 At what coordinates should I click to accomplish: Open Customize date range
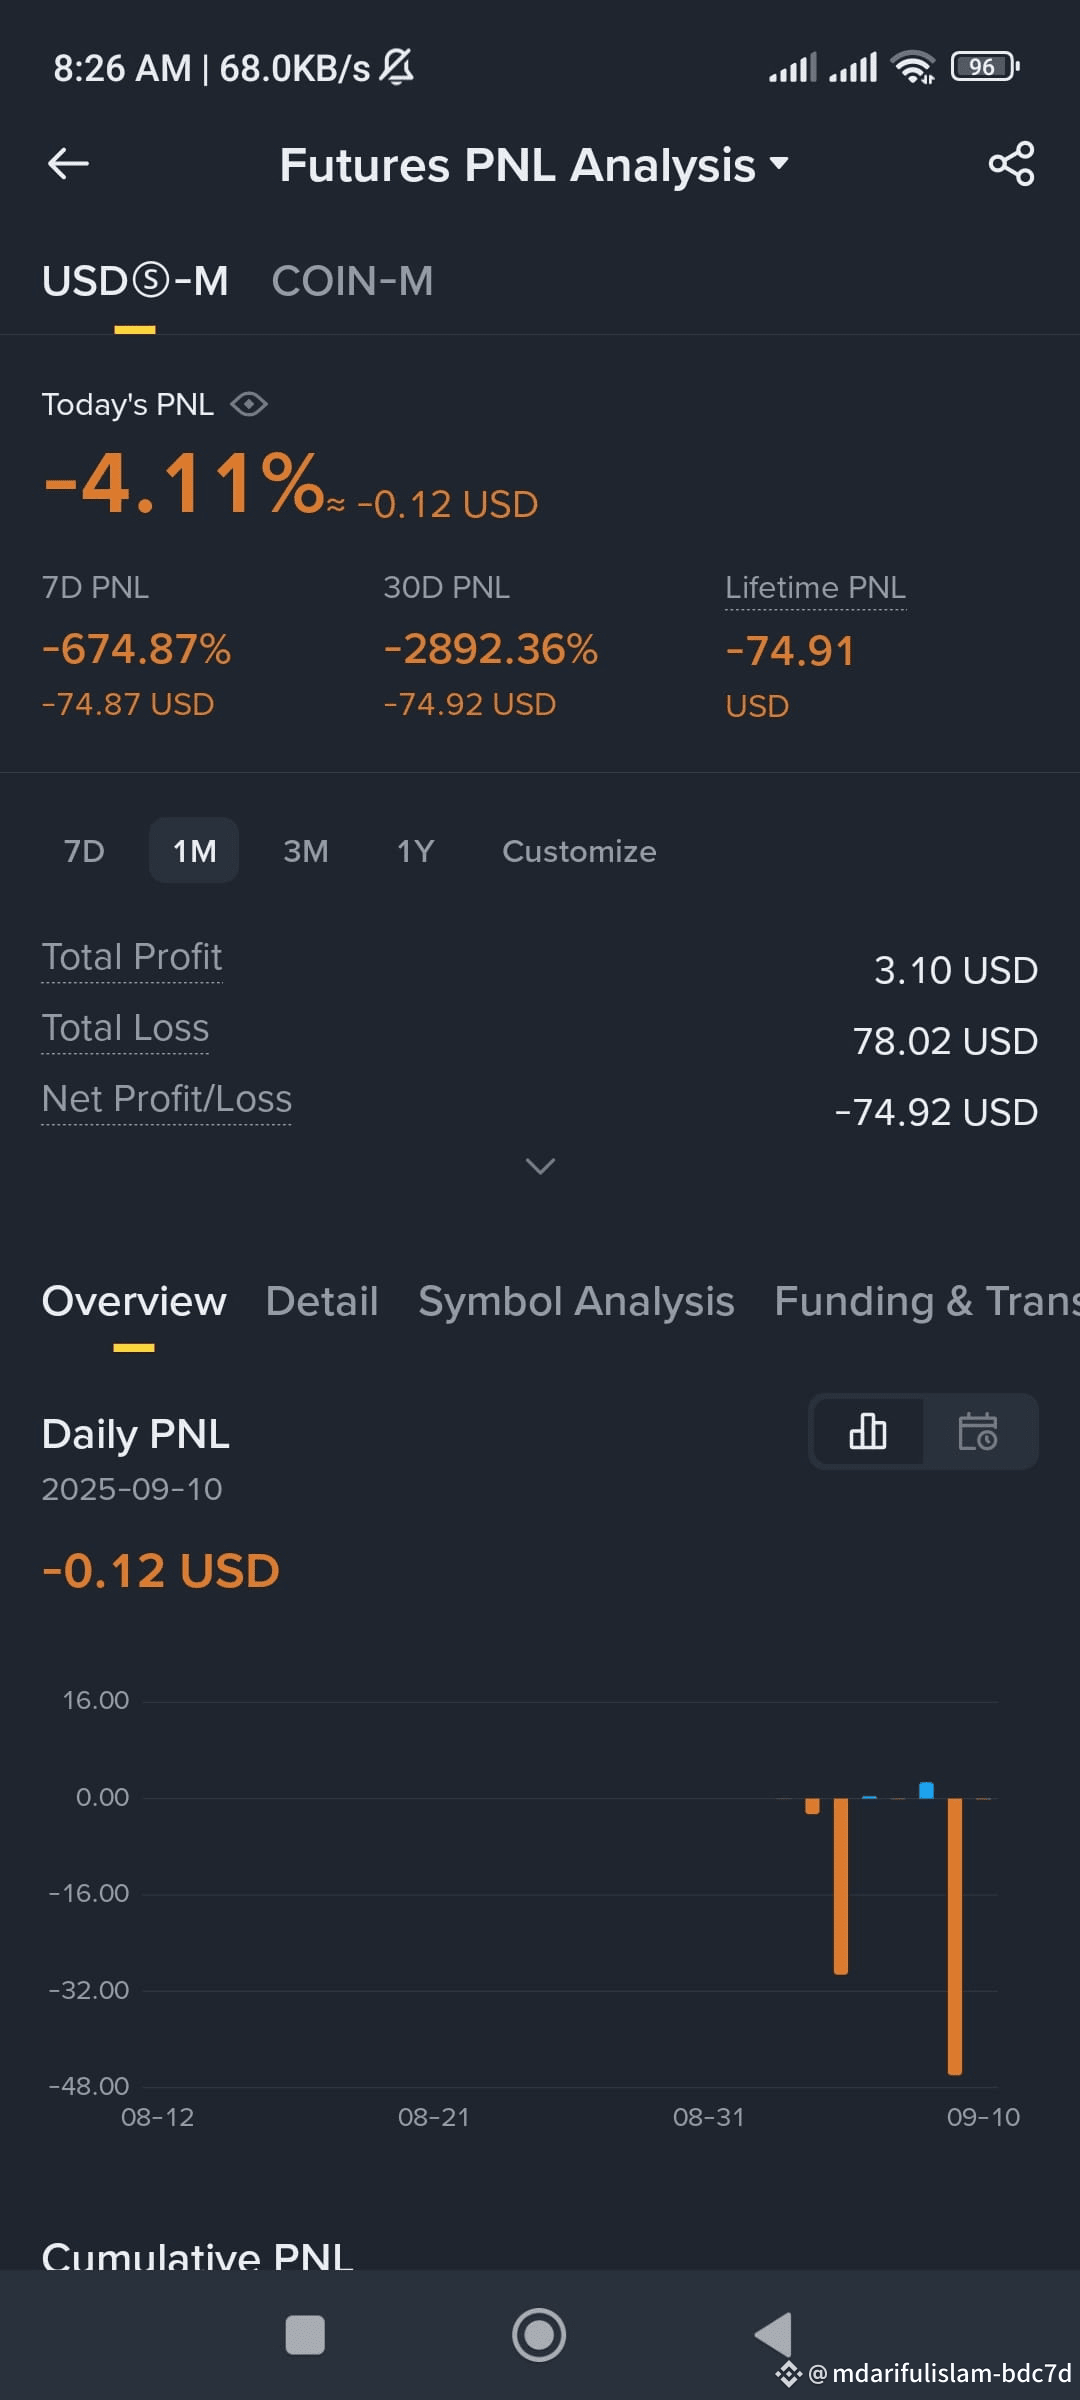pos(579,851)
